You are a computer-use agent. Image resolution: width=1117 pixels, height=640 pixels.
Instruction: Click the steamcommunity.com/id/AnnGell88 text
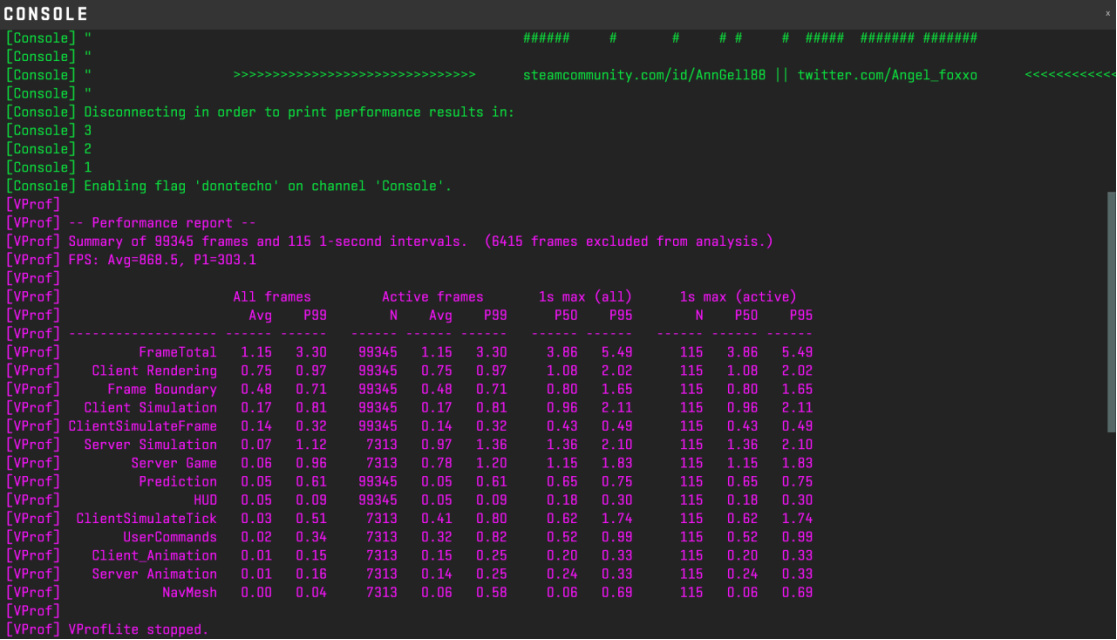tap(644, 75)
